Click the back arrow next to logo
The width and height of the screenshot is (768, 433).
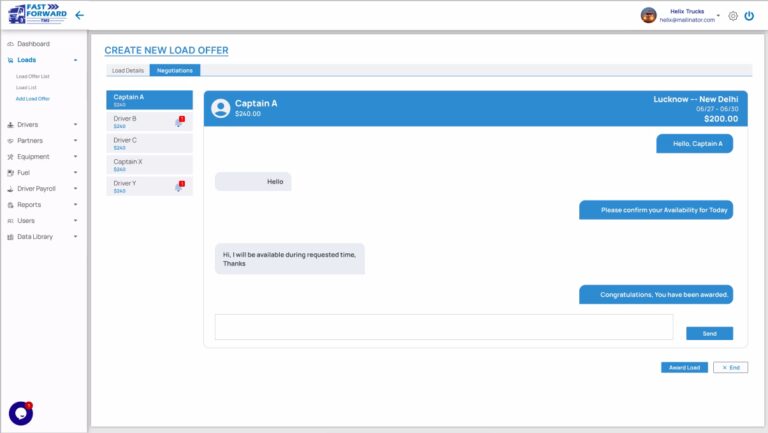pos(79,15)
